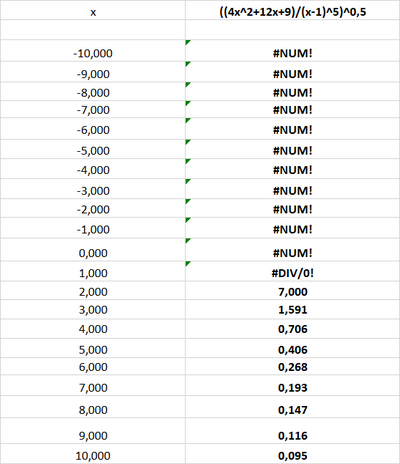Click the green error marker on the 1,000 row
Image resolution: width=400 pixels, height=464 pixels.
click(x=188, y=264)
